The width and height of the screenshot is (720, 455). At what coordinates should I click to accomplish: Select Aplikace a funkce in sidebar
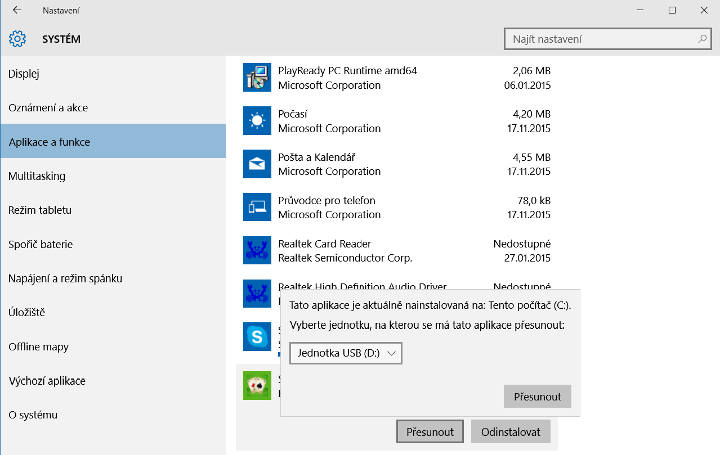[x=113, y=142]
